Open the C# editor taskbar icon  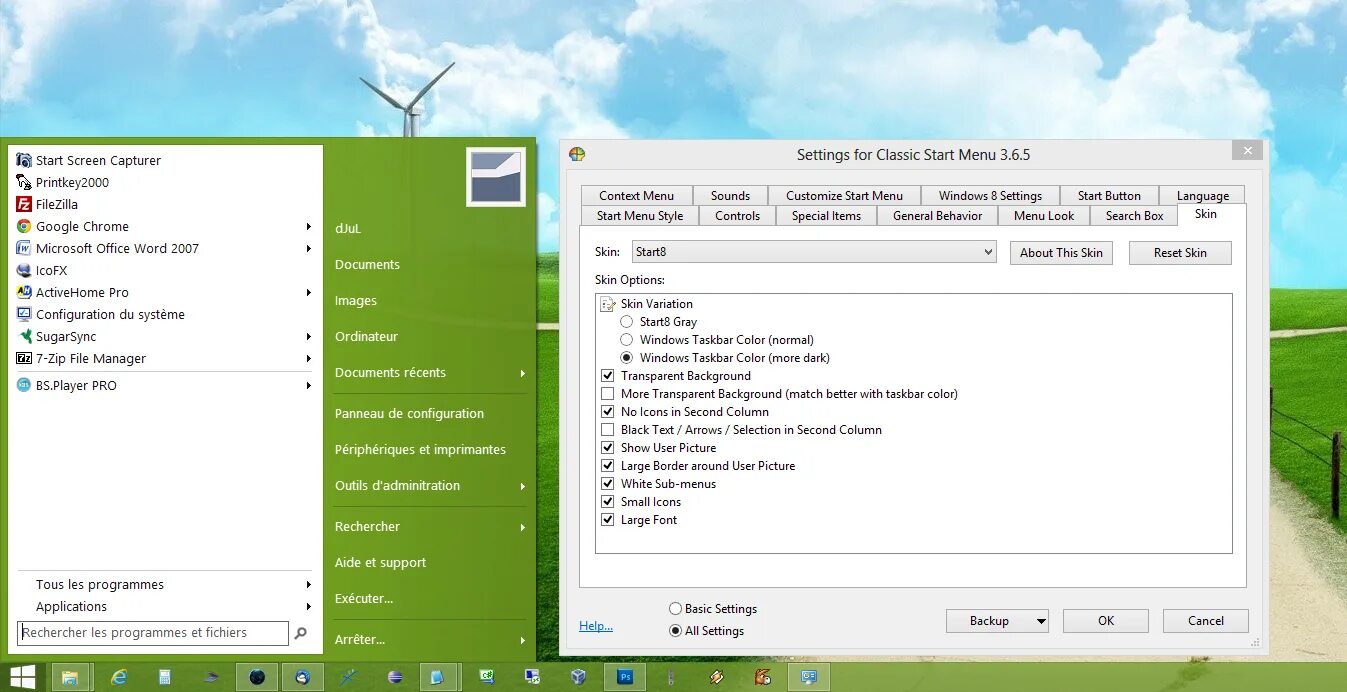[x=486, y=677]
